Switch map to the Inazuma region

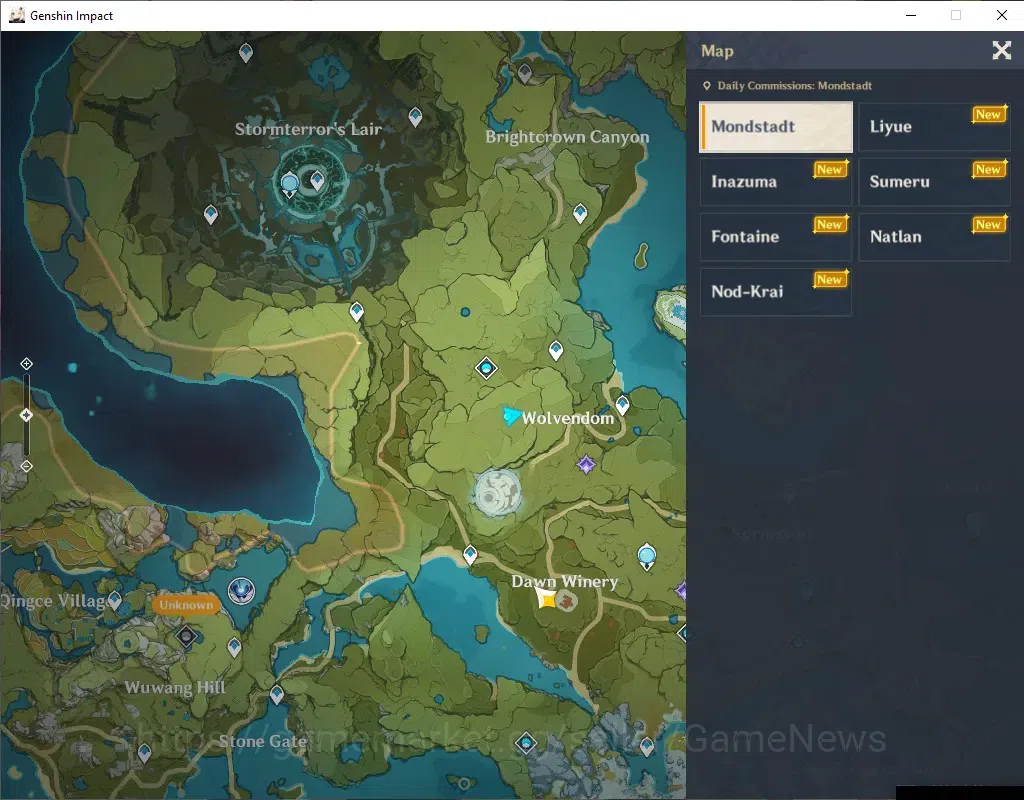coord(776,182)
